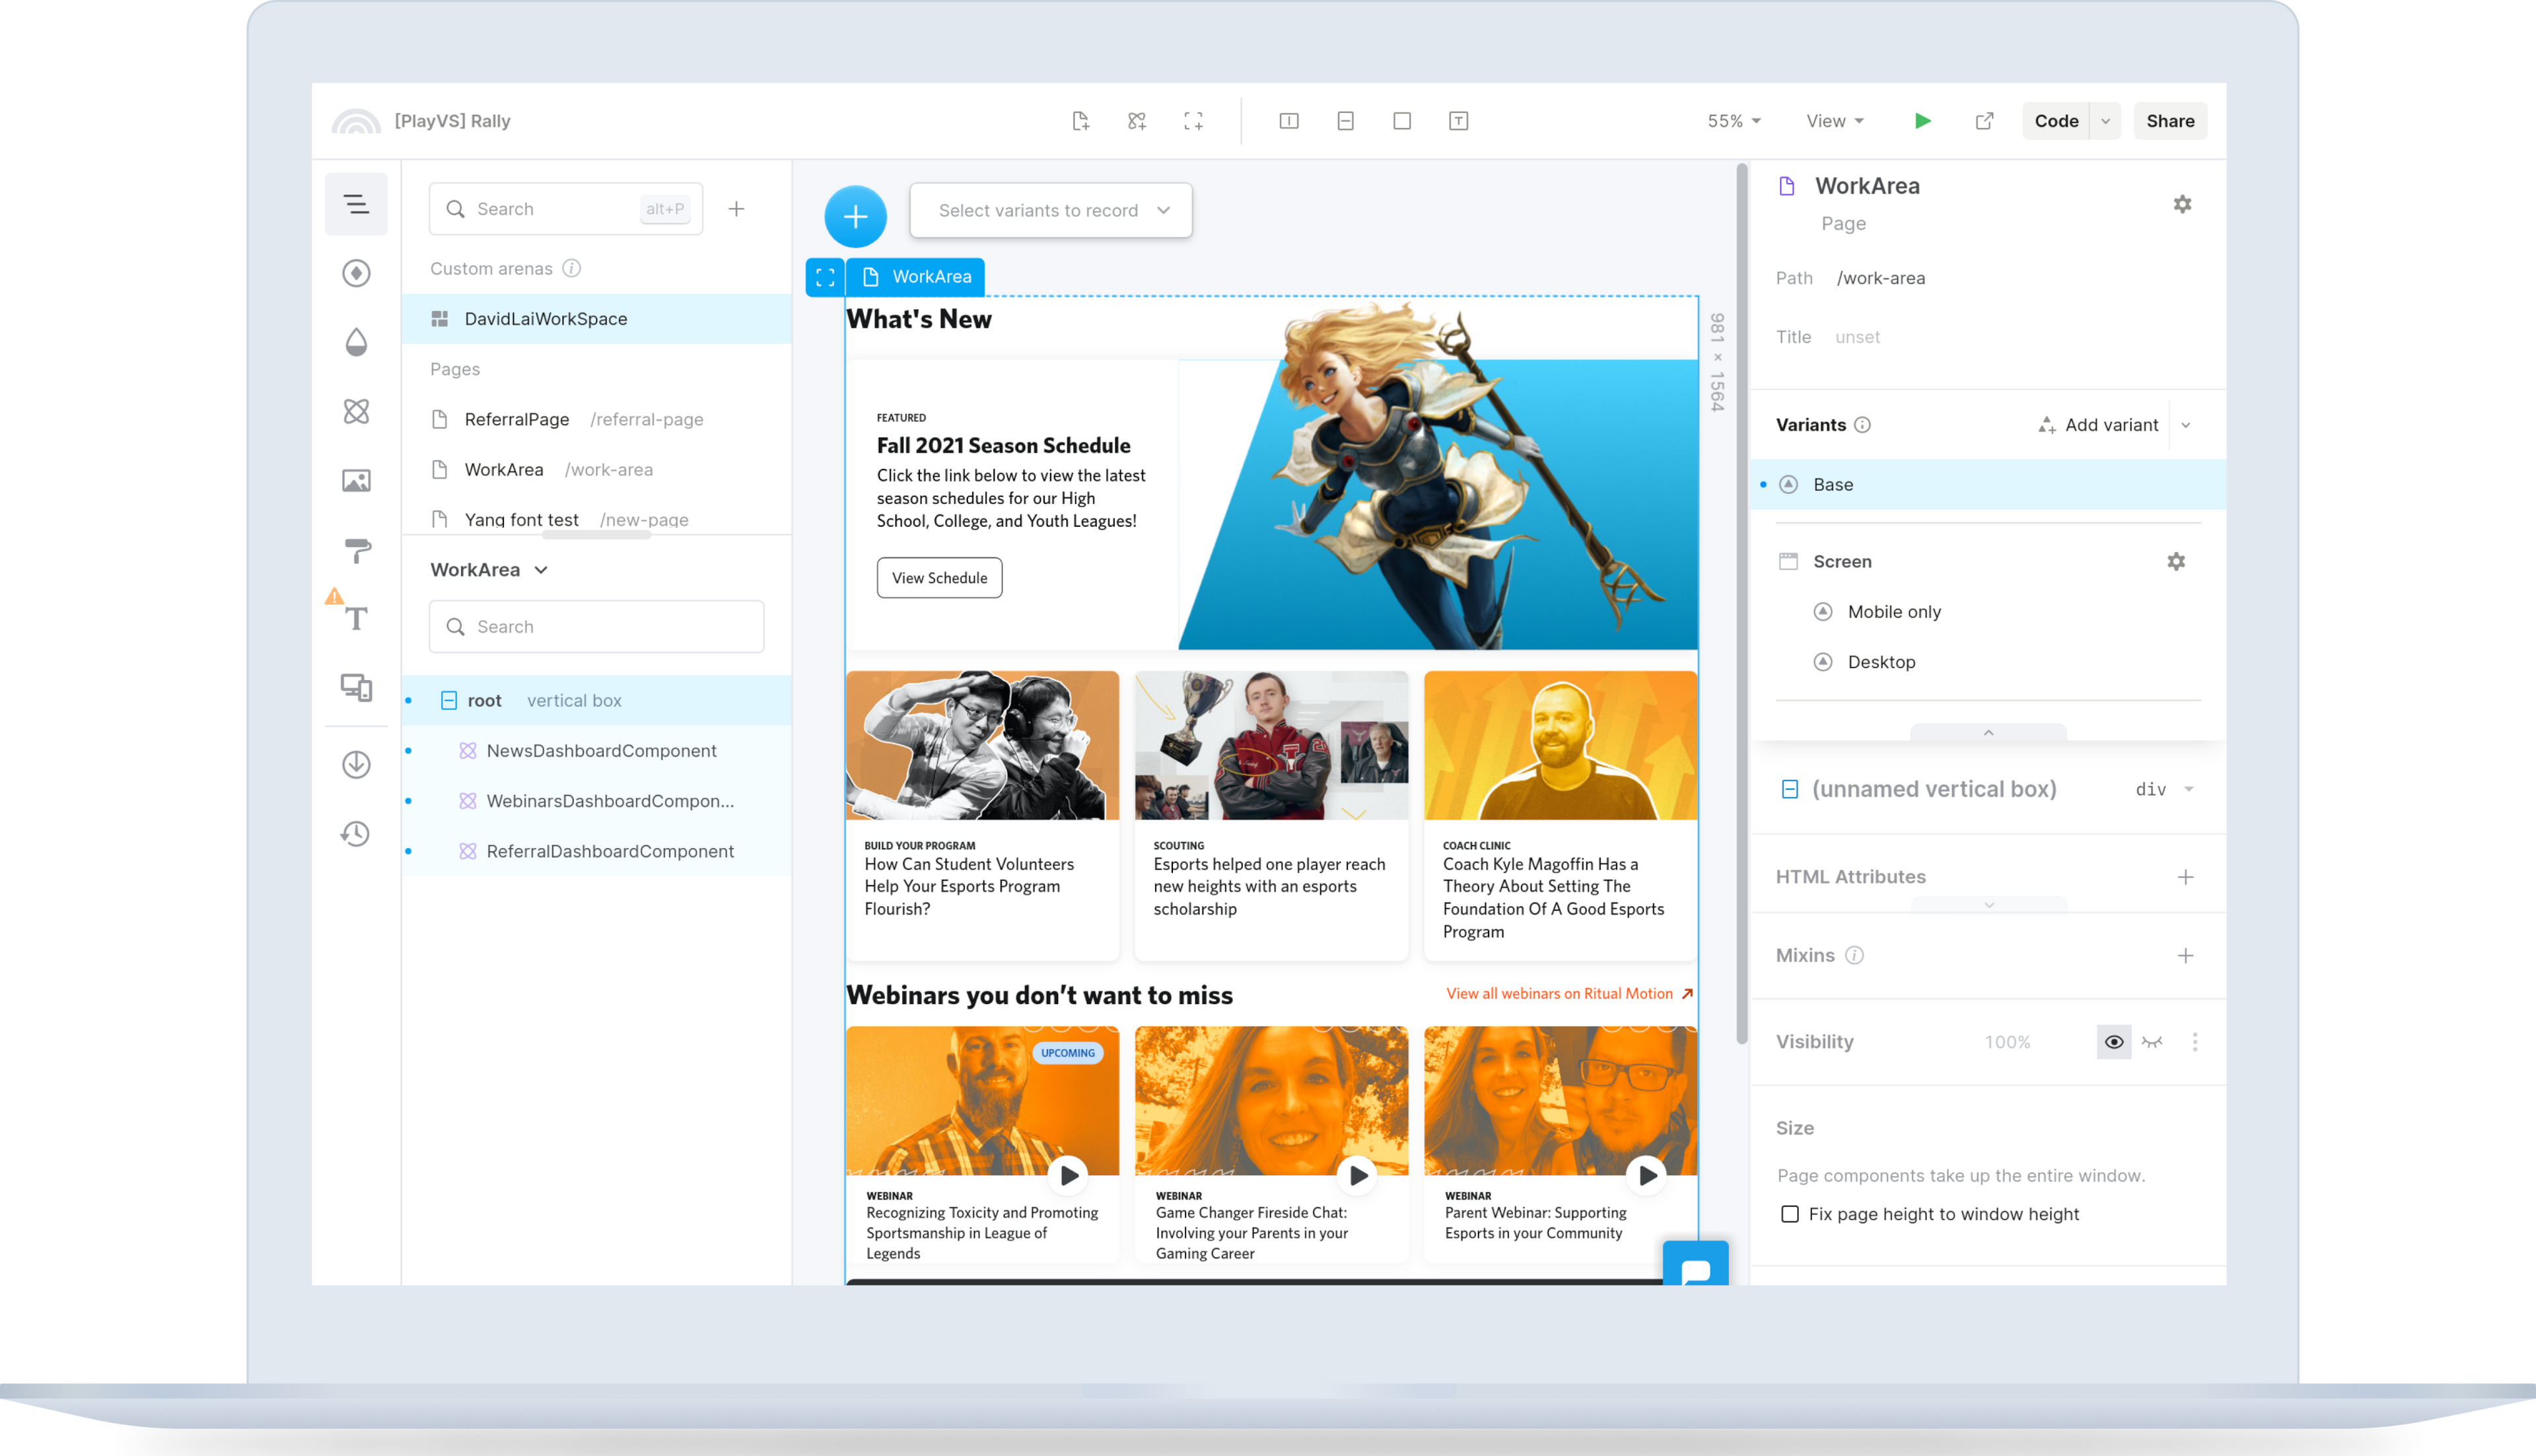Expand the Add variant dropdown arrow

[2186, 425]
